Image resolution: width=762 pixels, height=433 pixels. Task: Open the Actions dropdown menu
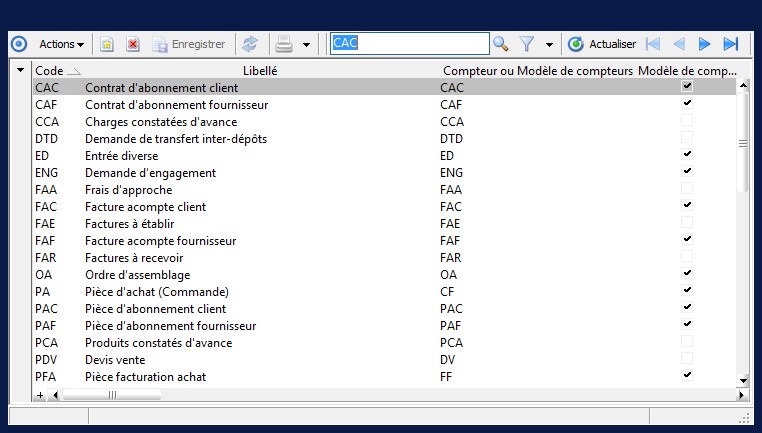coord(61,44)
